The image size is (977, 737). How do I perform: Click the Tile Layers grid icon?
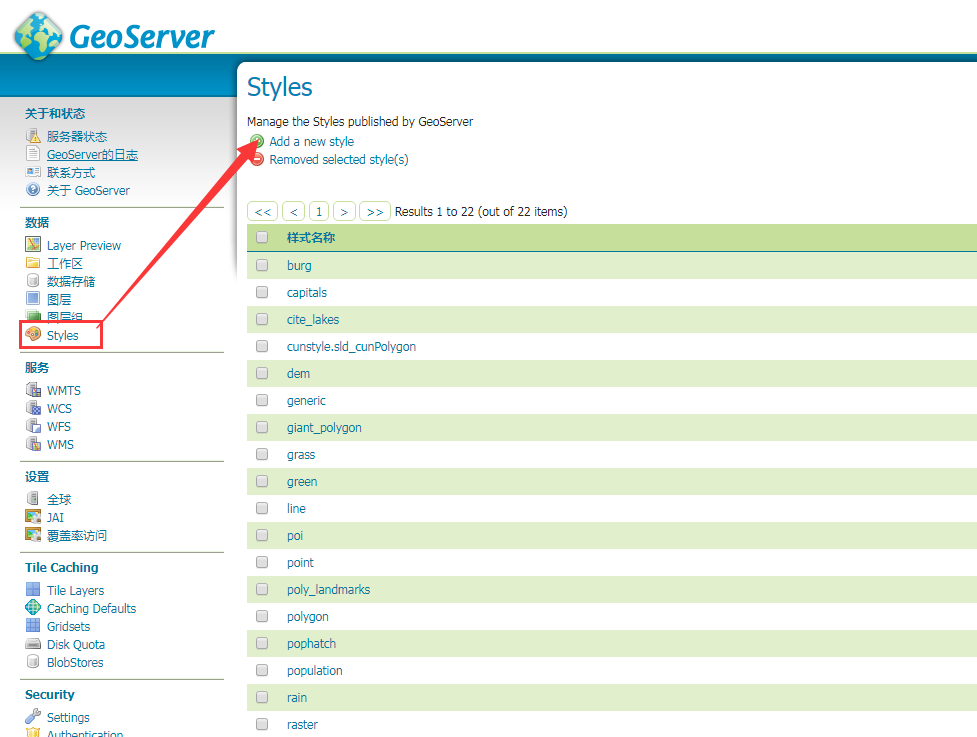pos(33,589)
